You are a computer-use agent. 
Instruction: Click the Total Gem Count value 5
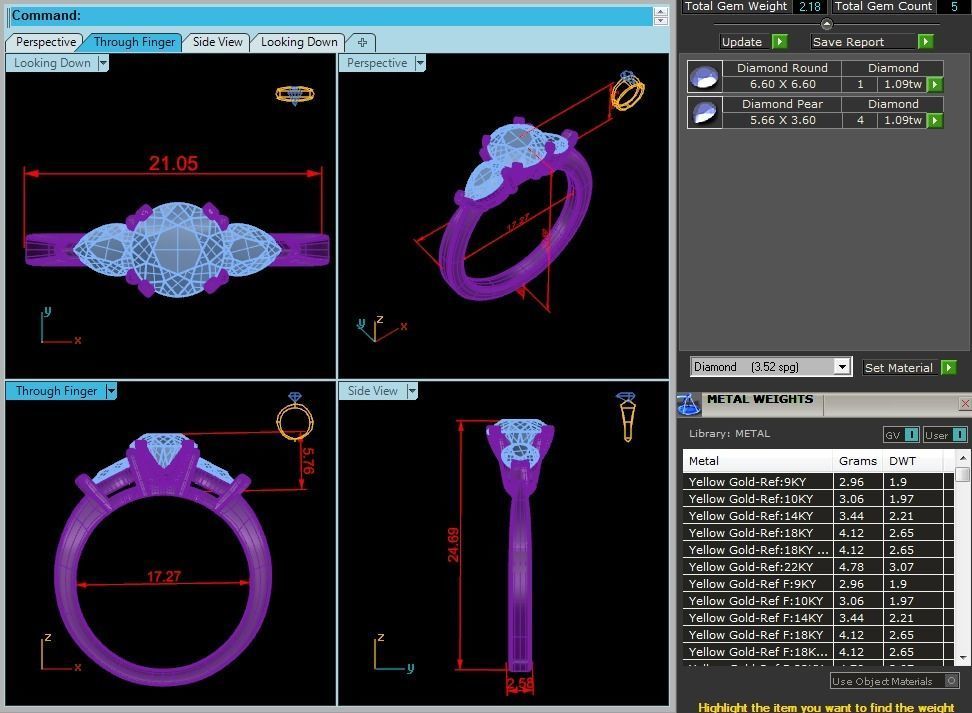(954, 6)
